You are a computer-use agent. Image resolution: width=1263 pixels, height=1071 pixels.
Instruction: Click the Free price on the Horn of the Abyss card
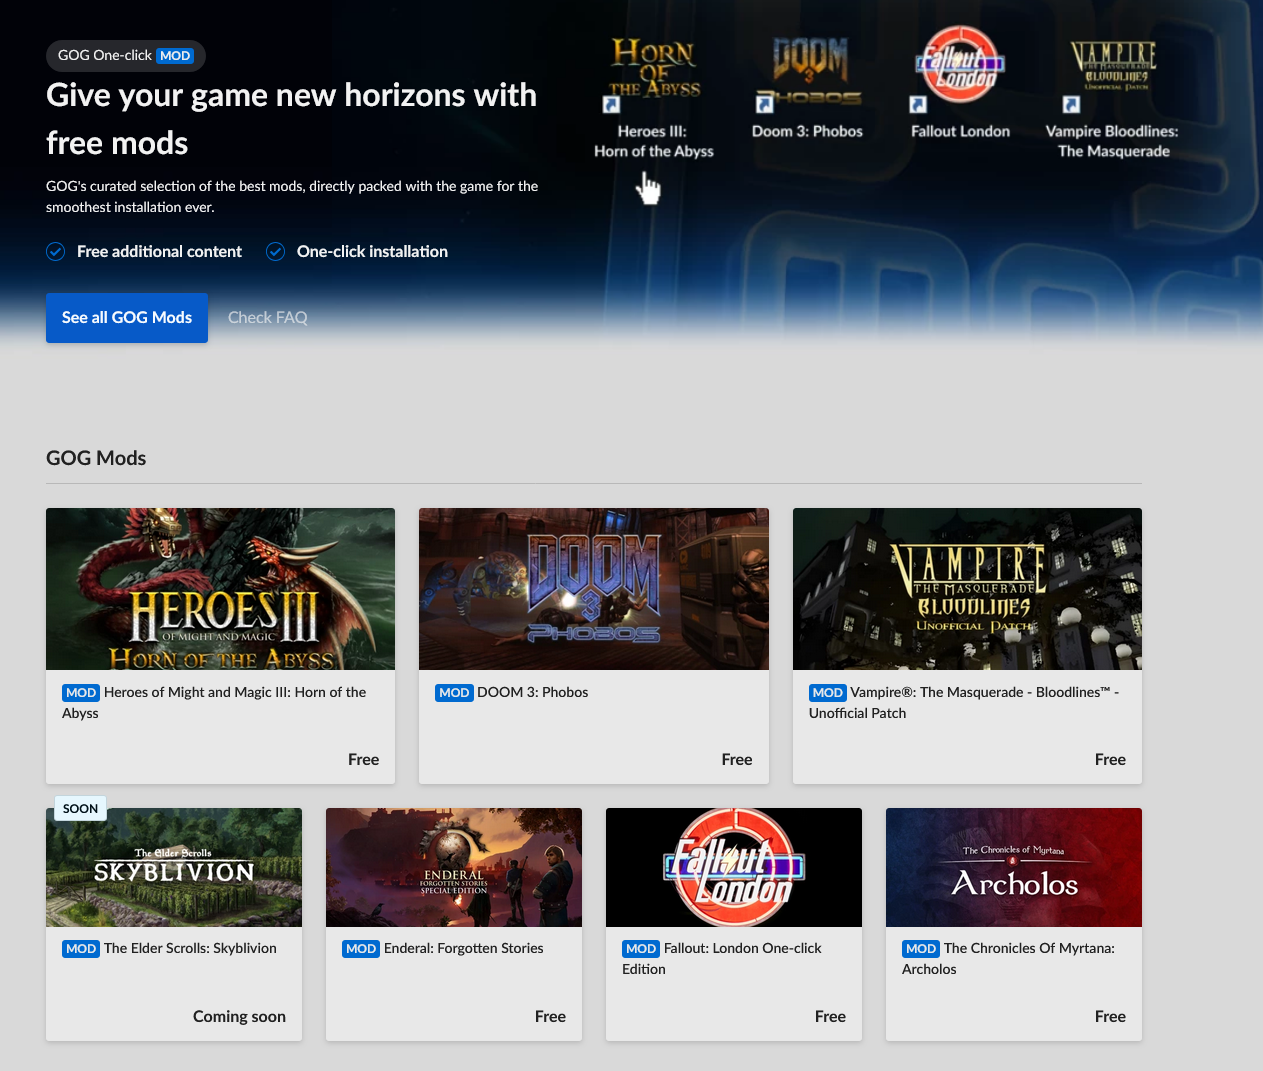[x=363, y=760]
